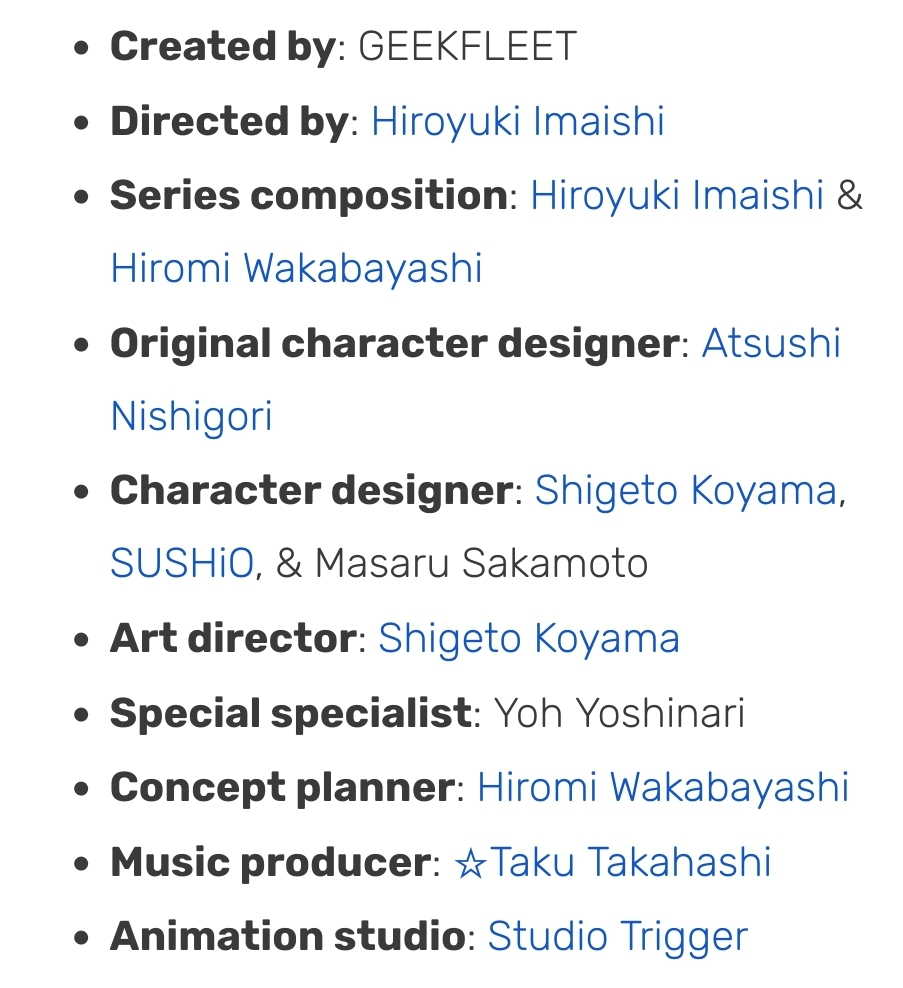Image resolution: width=903 pixels, height=988 pixels.
Task: Click the bold Original character designer label
Action: pyautogui.click(x=395, y=343)
